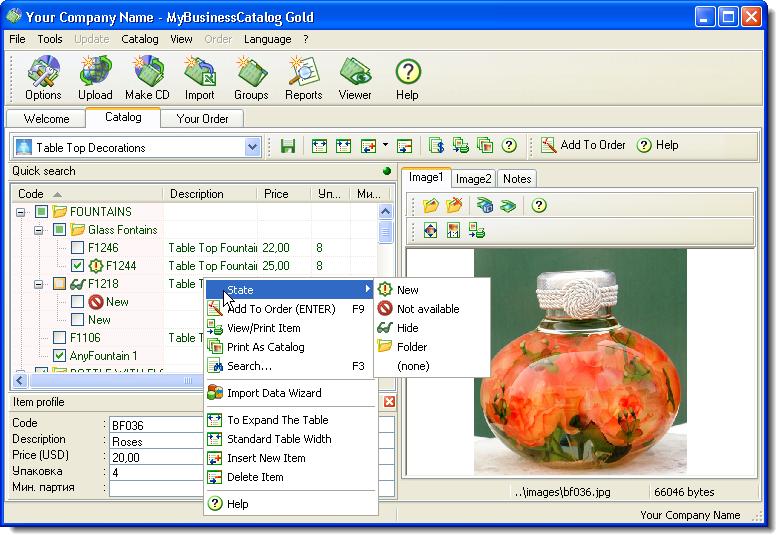Toggle the FOUNTAINS folder checkbox
This screenshot has width=776, height=535.
point(42,212)
